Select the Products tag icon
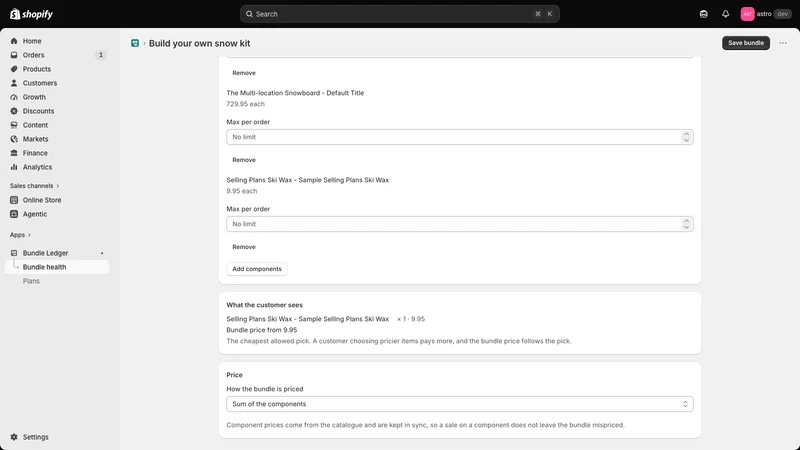800x450 pixels. coord(14,69)
